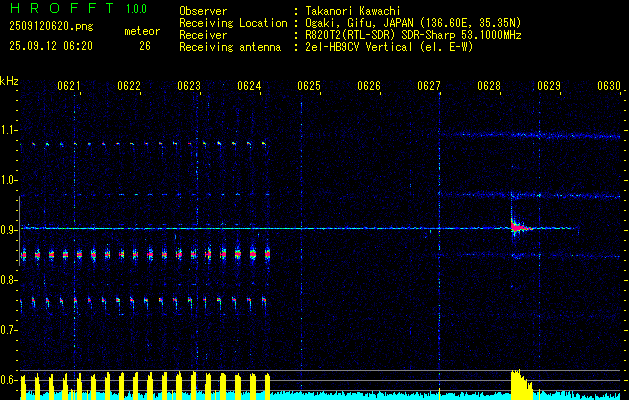The width and height of the screenshot is (629, 400).
Task: Select receiver text R820T2(RTL-SDR) SDR-Sharp 53.1000MHz
Action: coord(413,35)
